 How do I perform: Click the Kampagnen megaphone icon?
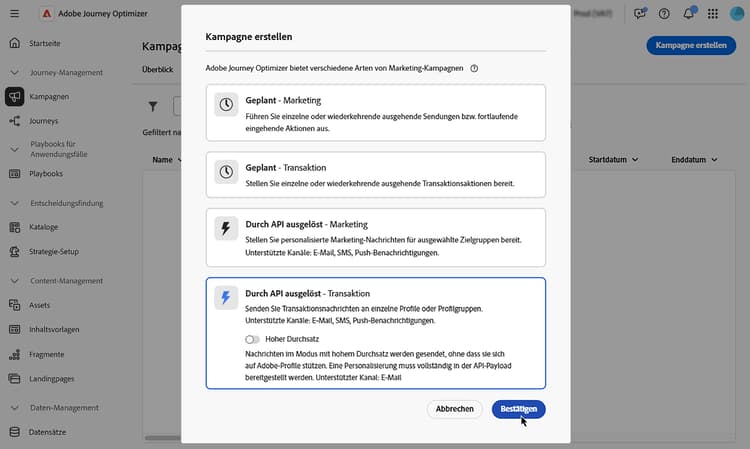[x=15, y=97]
